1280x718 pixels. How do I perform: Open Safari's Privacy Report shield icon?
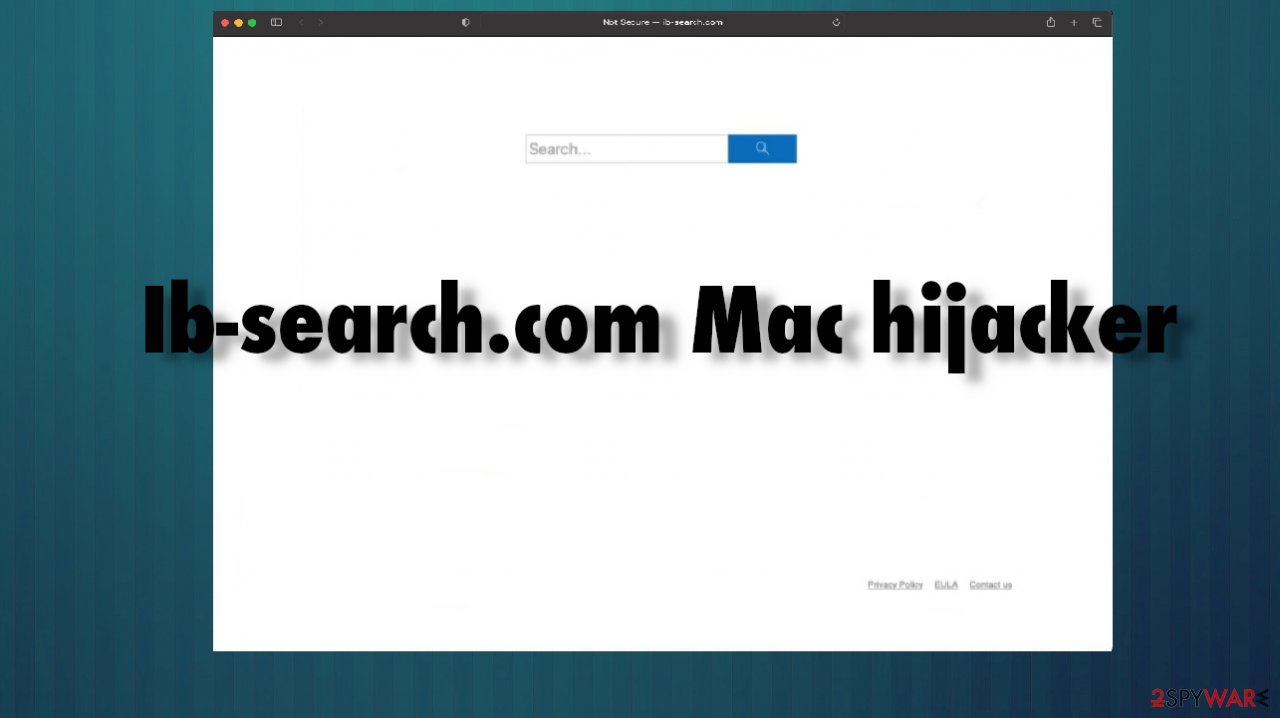click(x=465, y=21)
